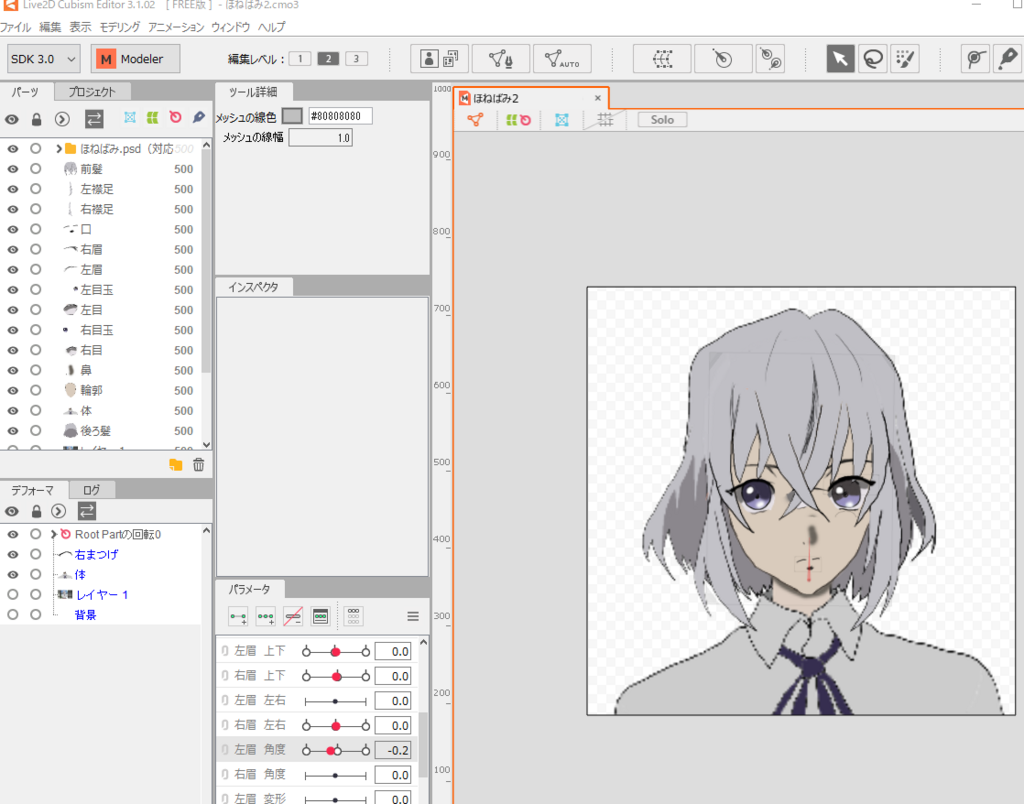Click the add three key points parameter icon
Screen dimensions: 1024x804
(x=266, y=616)
